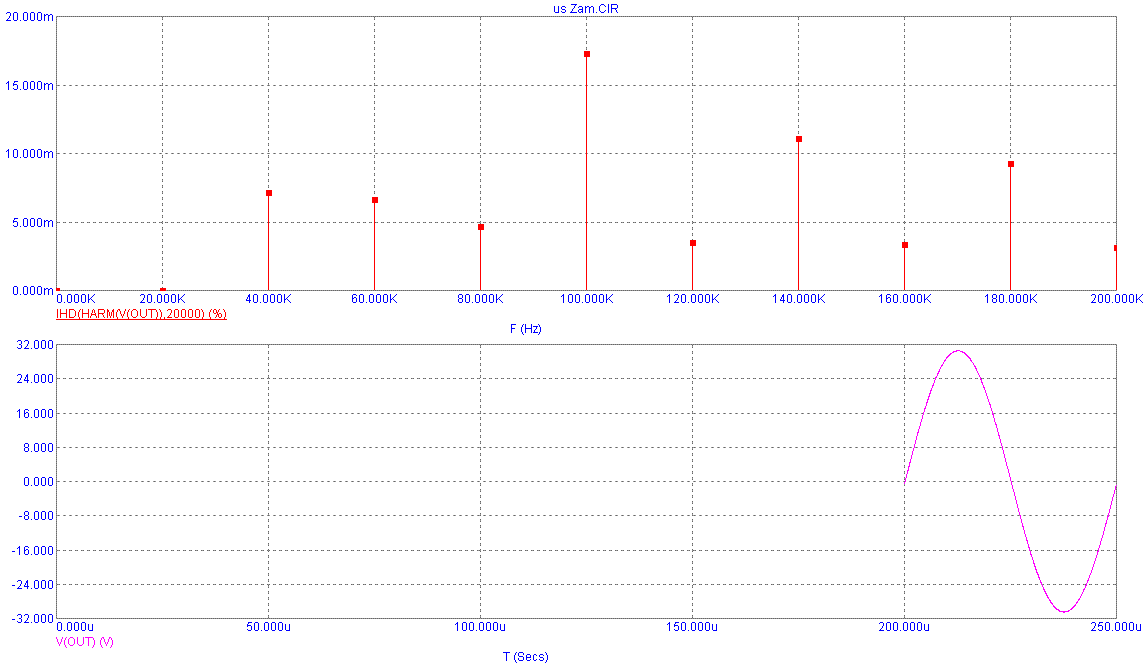The width and height of the screenshot is (1148, 670).
Task: Select the 180.000K harmonic data point marker
Action: [x=1011, y=164]
